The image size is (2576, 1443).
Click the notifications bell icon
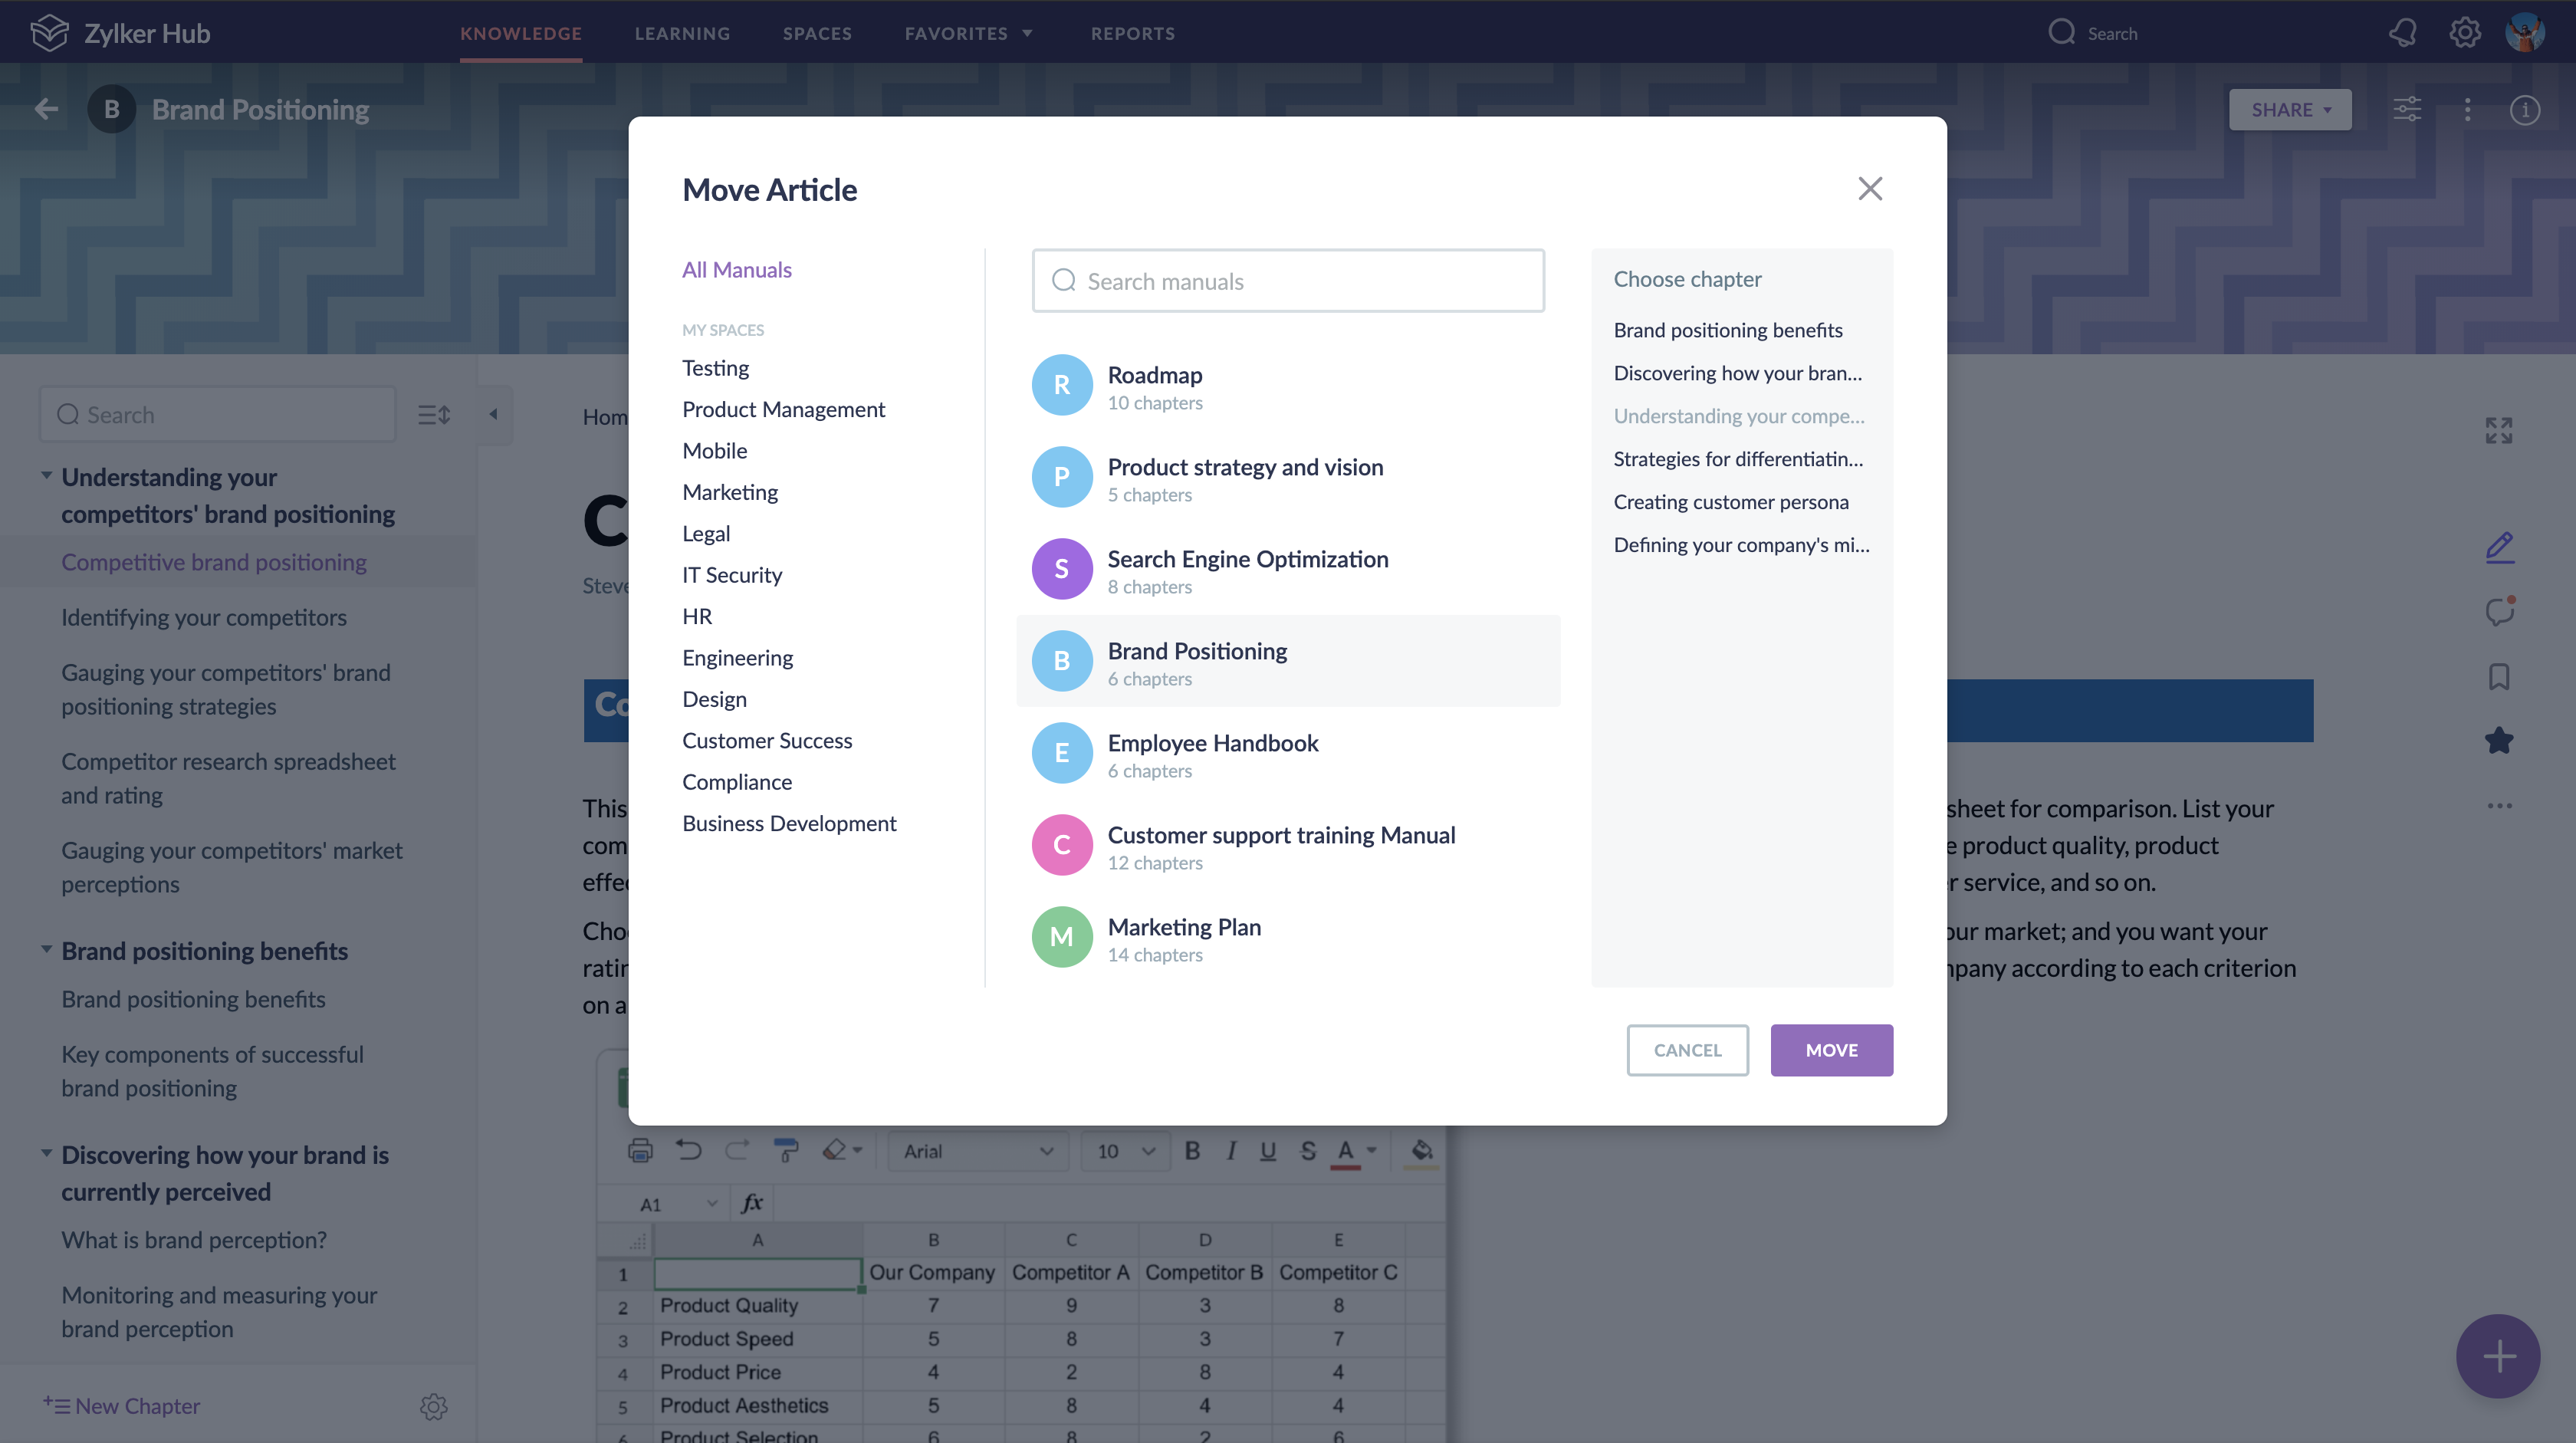coord(2402,33)
